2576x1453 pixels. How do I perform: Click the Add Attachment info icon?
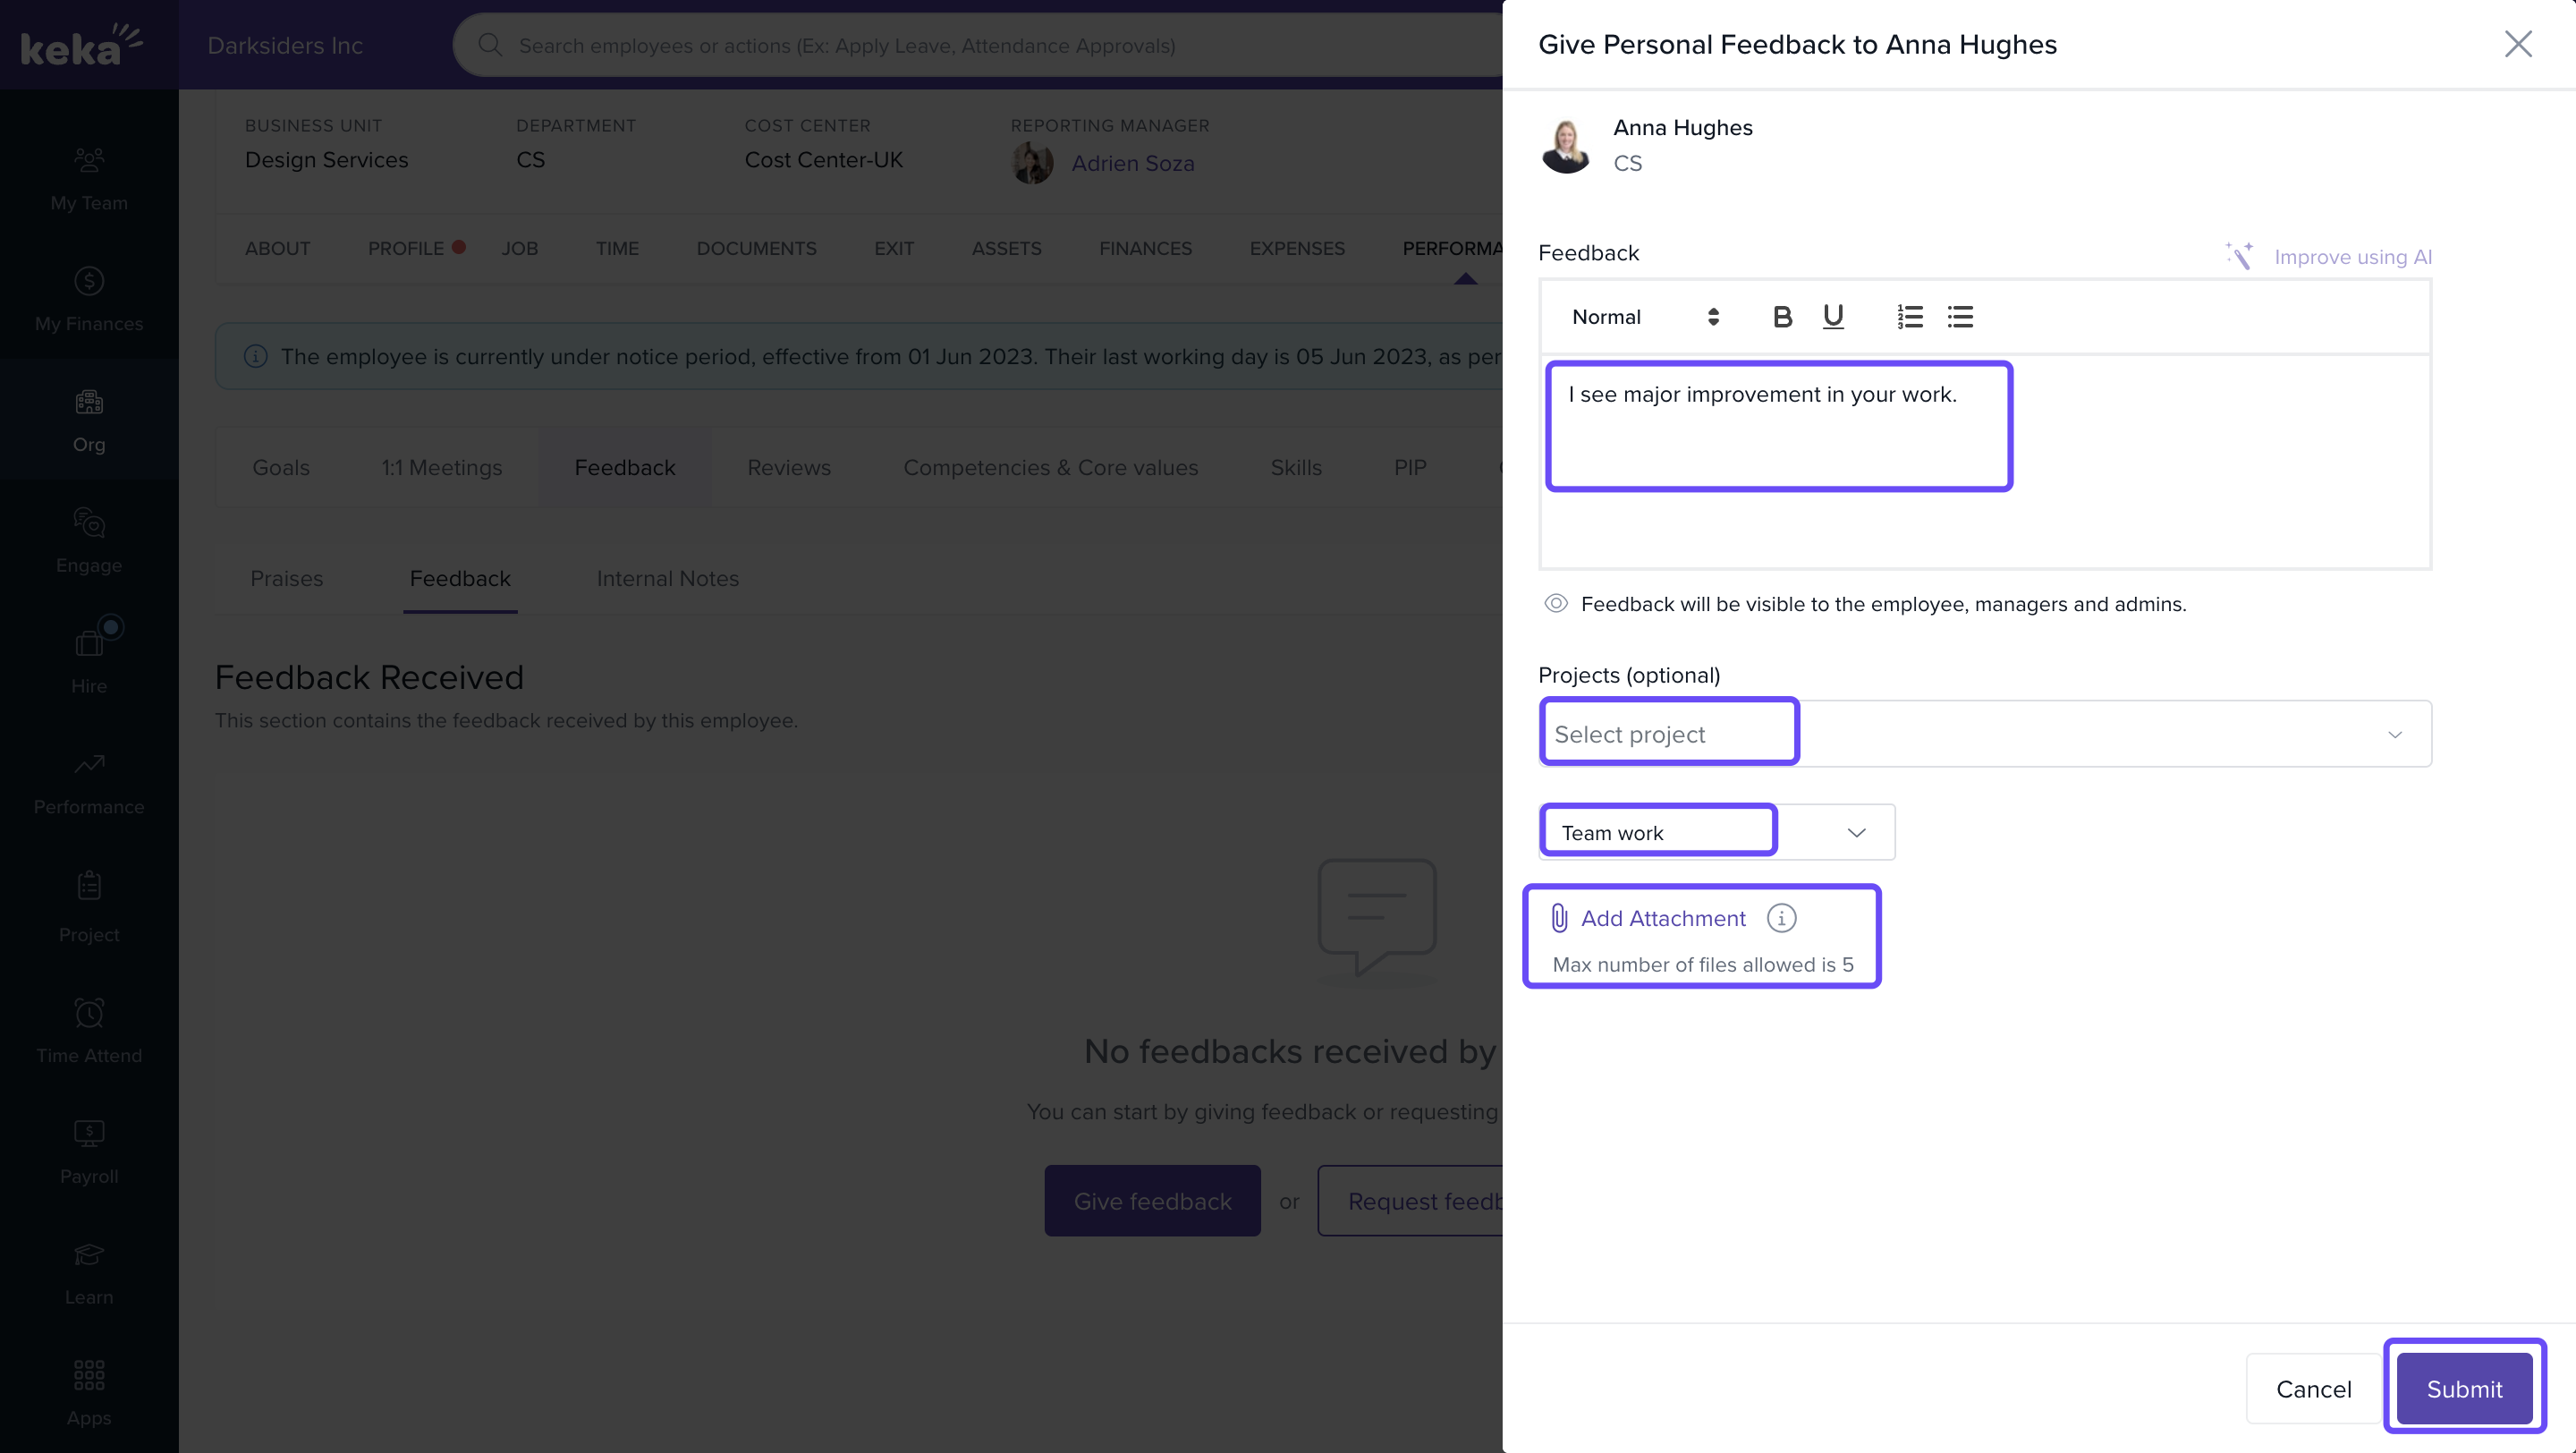point(1781,918)
